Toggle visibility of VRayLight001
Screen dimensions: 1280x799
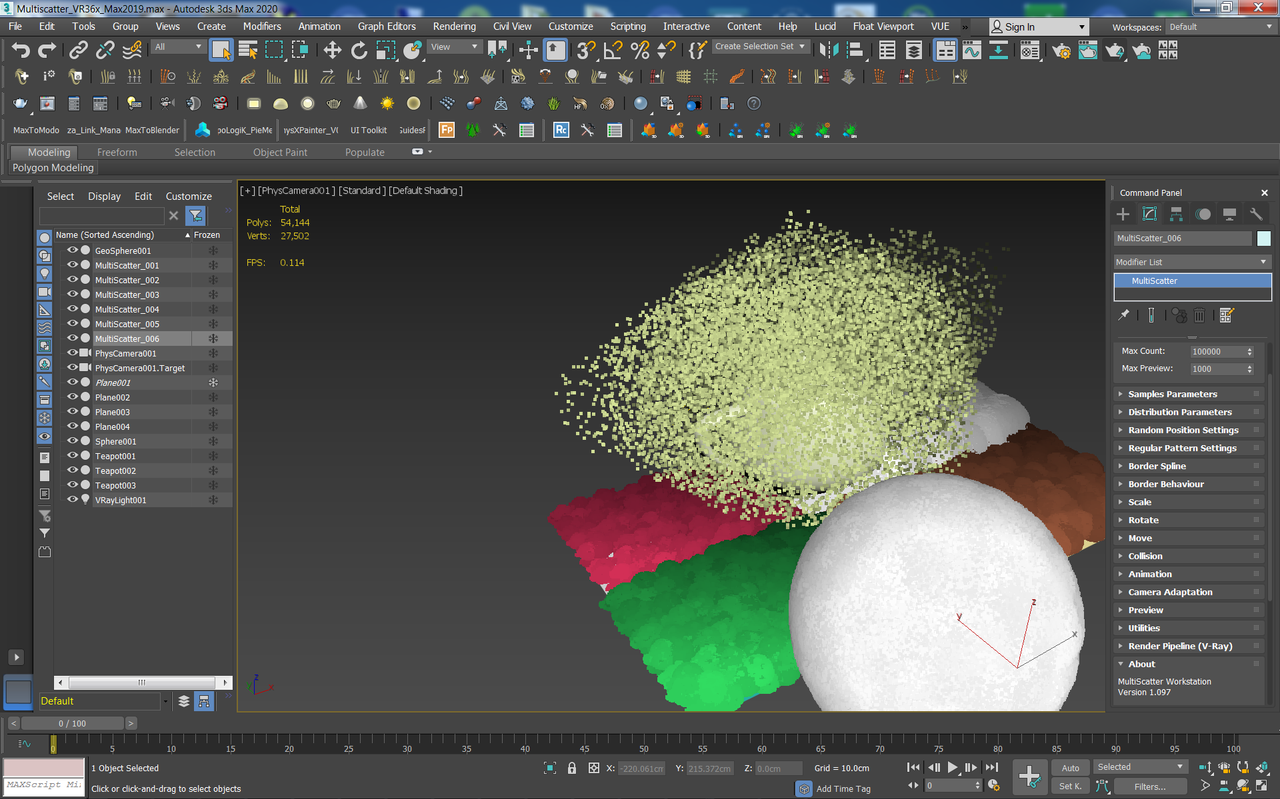tap(72, 500)
